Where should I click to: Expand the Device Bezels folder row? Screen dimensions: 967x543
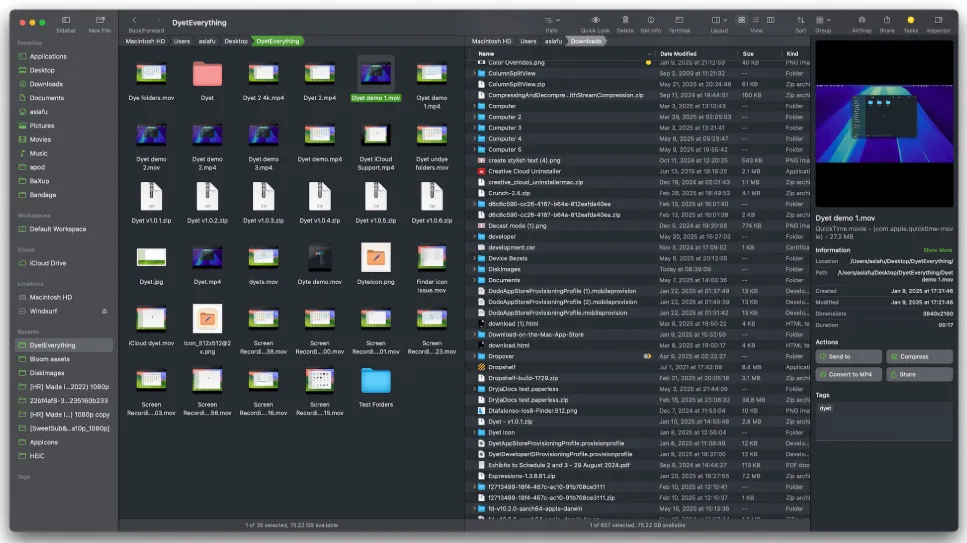click(474, 259)
